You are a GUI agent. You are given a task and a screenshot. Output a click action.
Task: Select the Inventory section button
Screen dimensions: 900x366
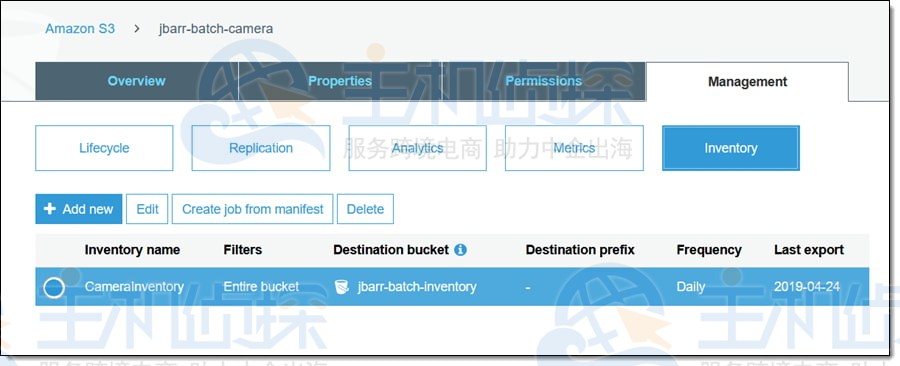click(x=731, y=148)
